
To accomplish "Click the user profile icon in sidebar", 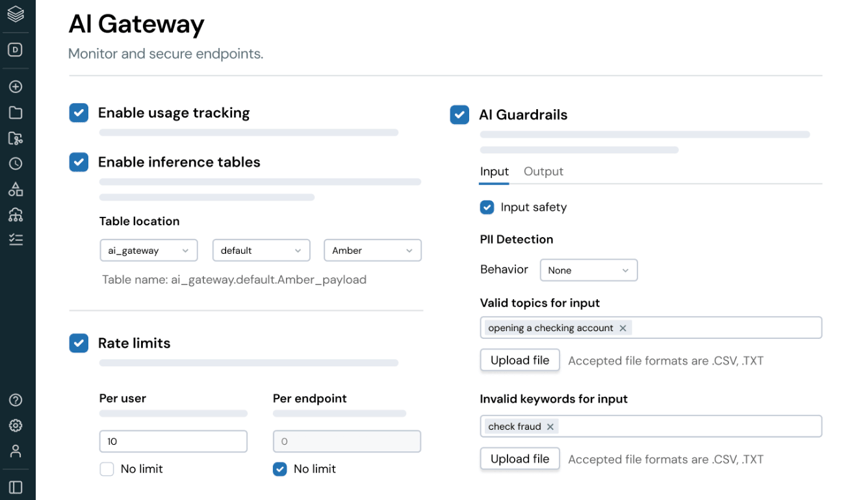I will (16, 451).
